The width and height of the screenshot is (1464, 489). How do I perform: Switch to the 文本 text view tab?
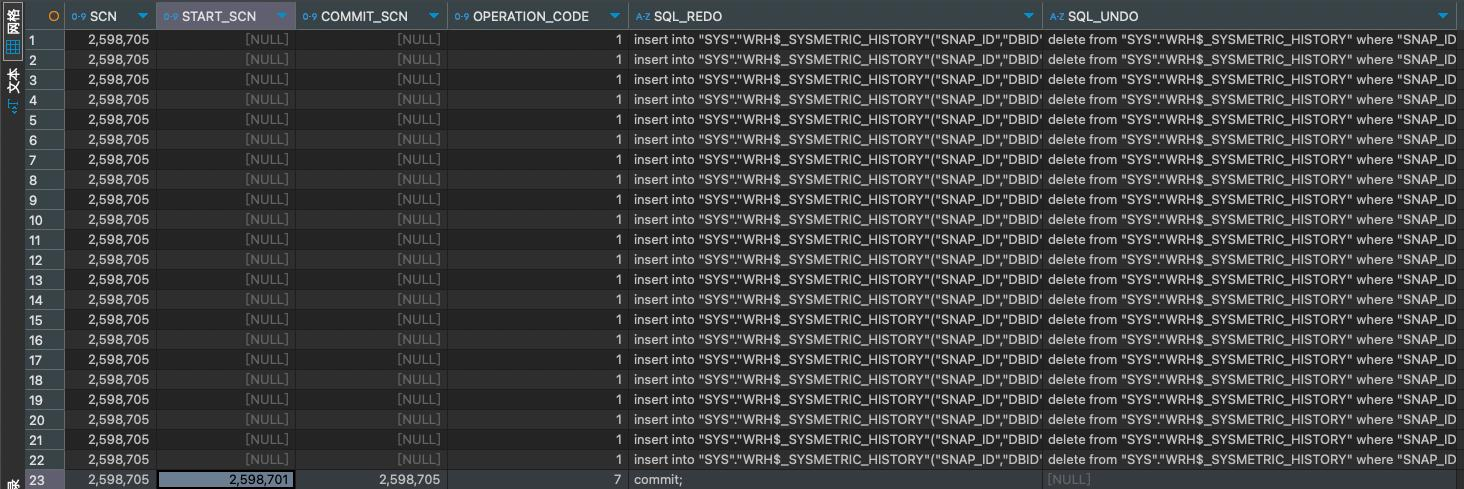(x=13, y=93)
